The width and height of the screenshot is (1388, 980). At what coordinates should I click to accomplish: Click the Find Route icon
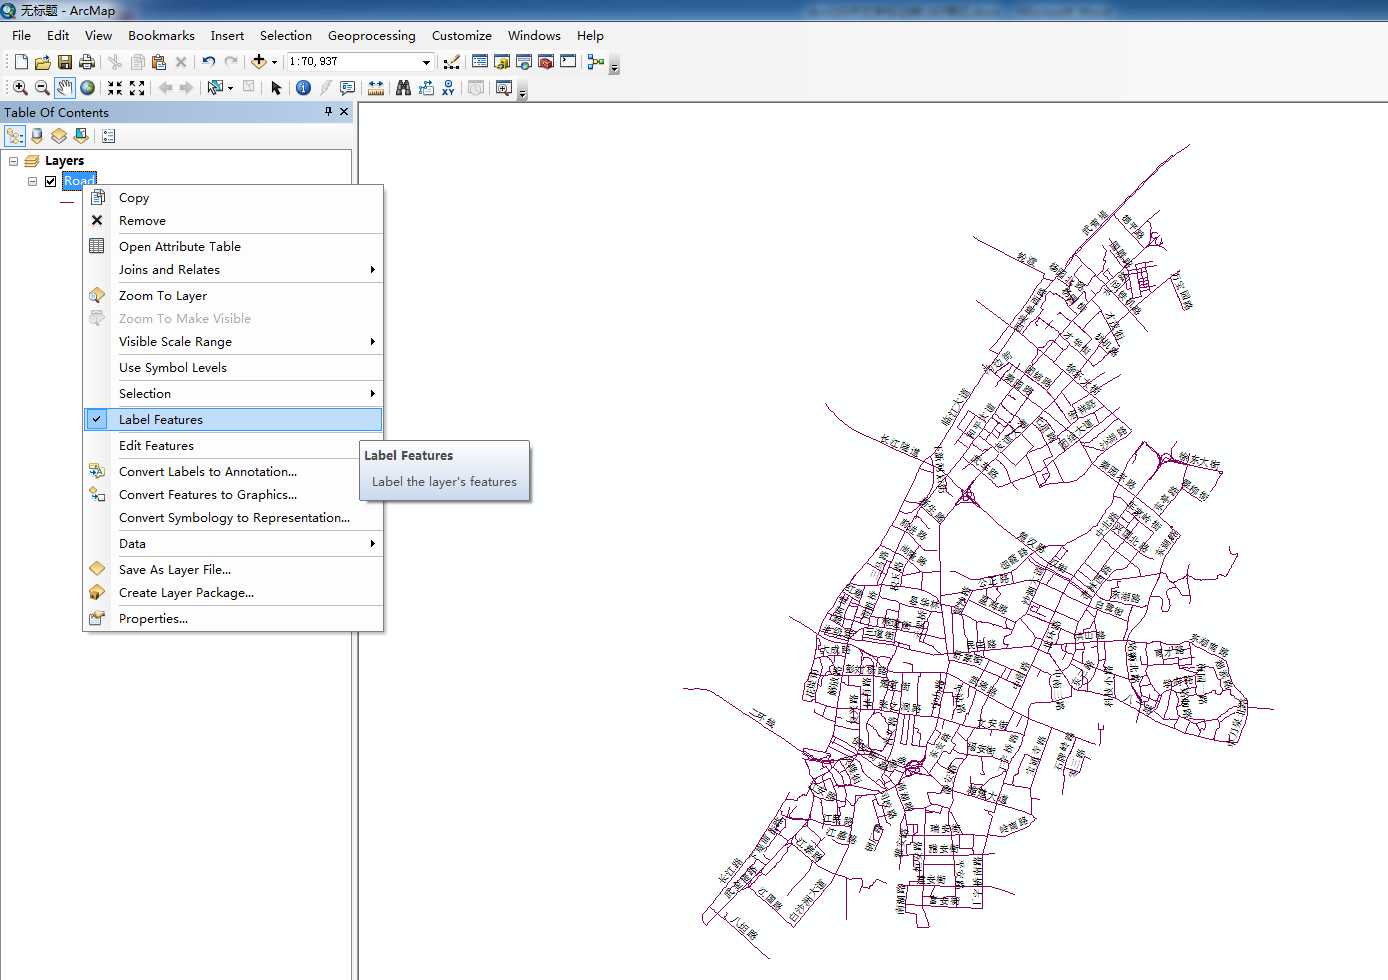(426, 88)
